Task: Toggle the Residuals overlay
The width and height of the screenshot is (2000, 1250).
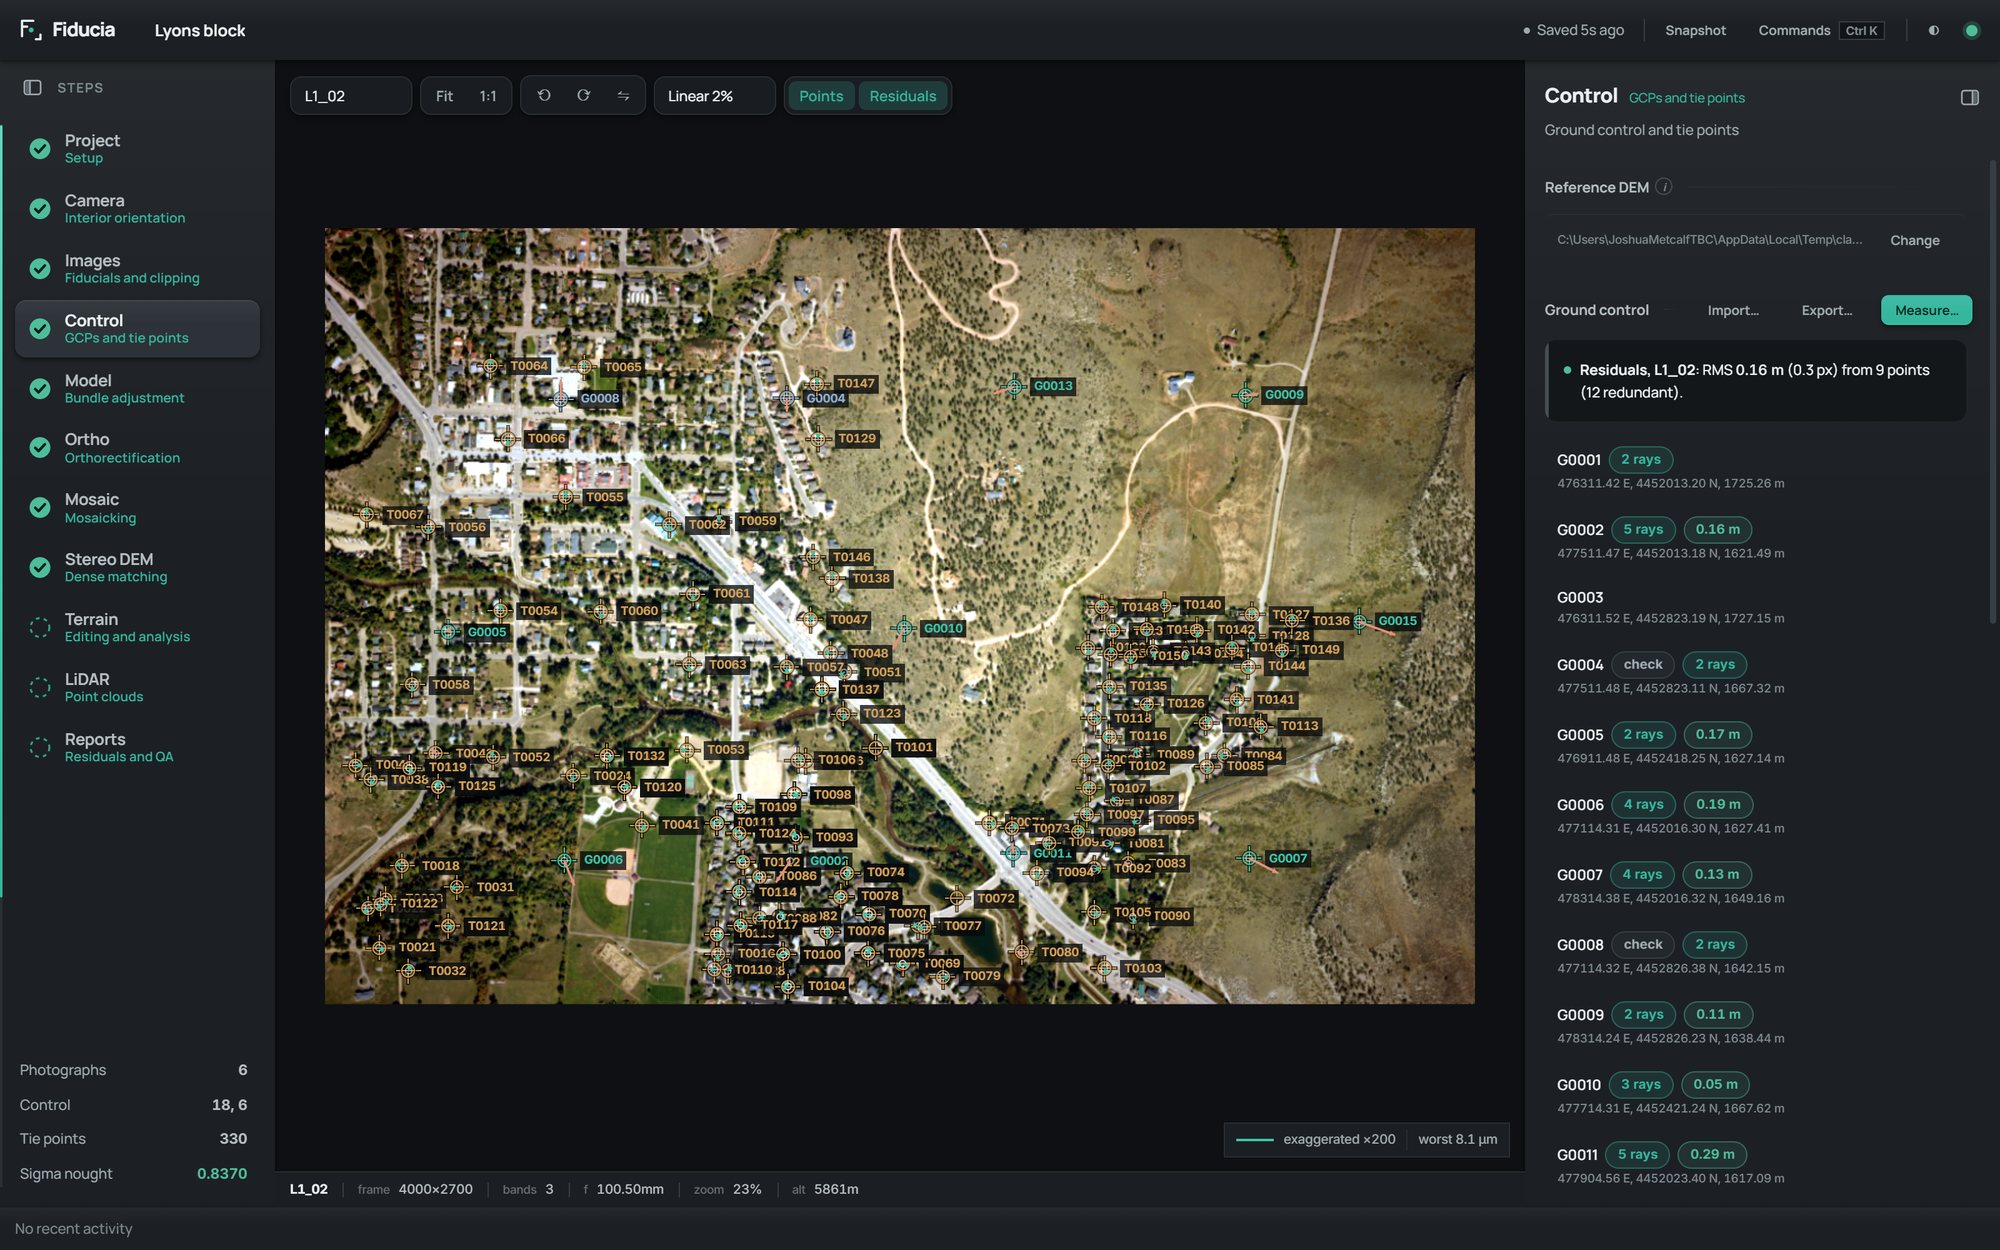Action: [902, 96]
